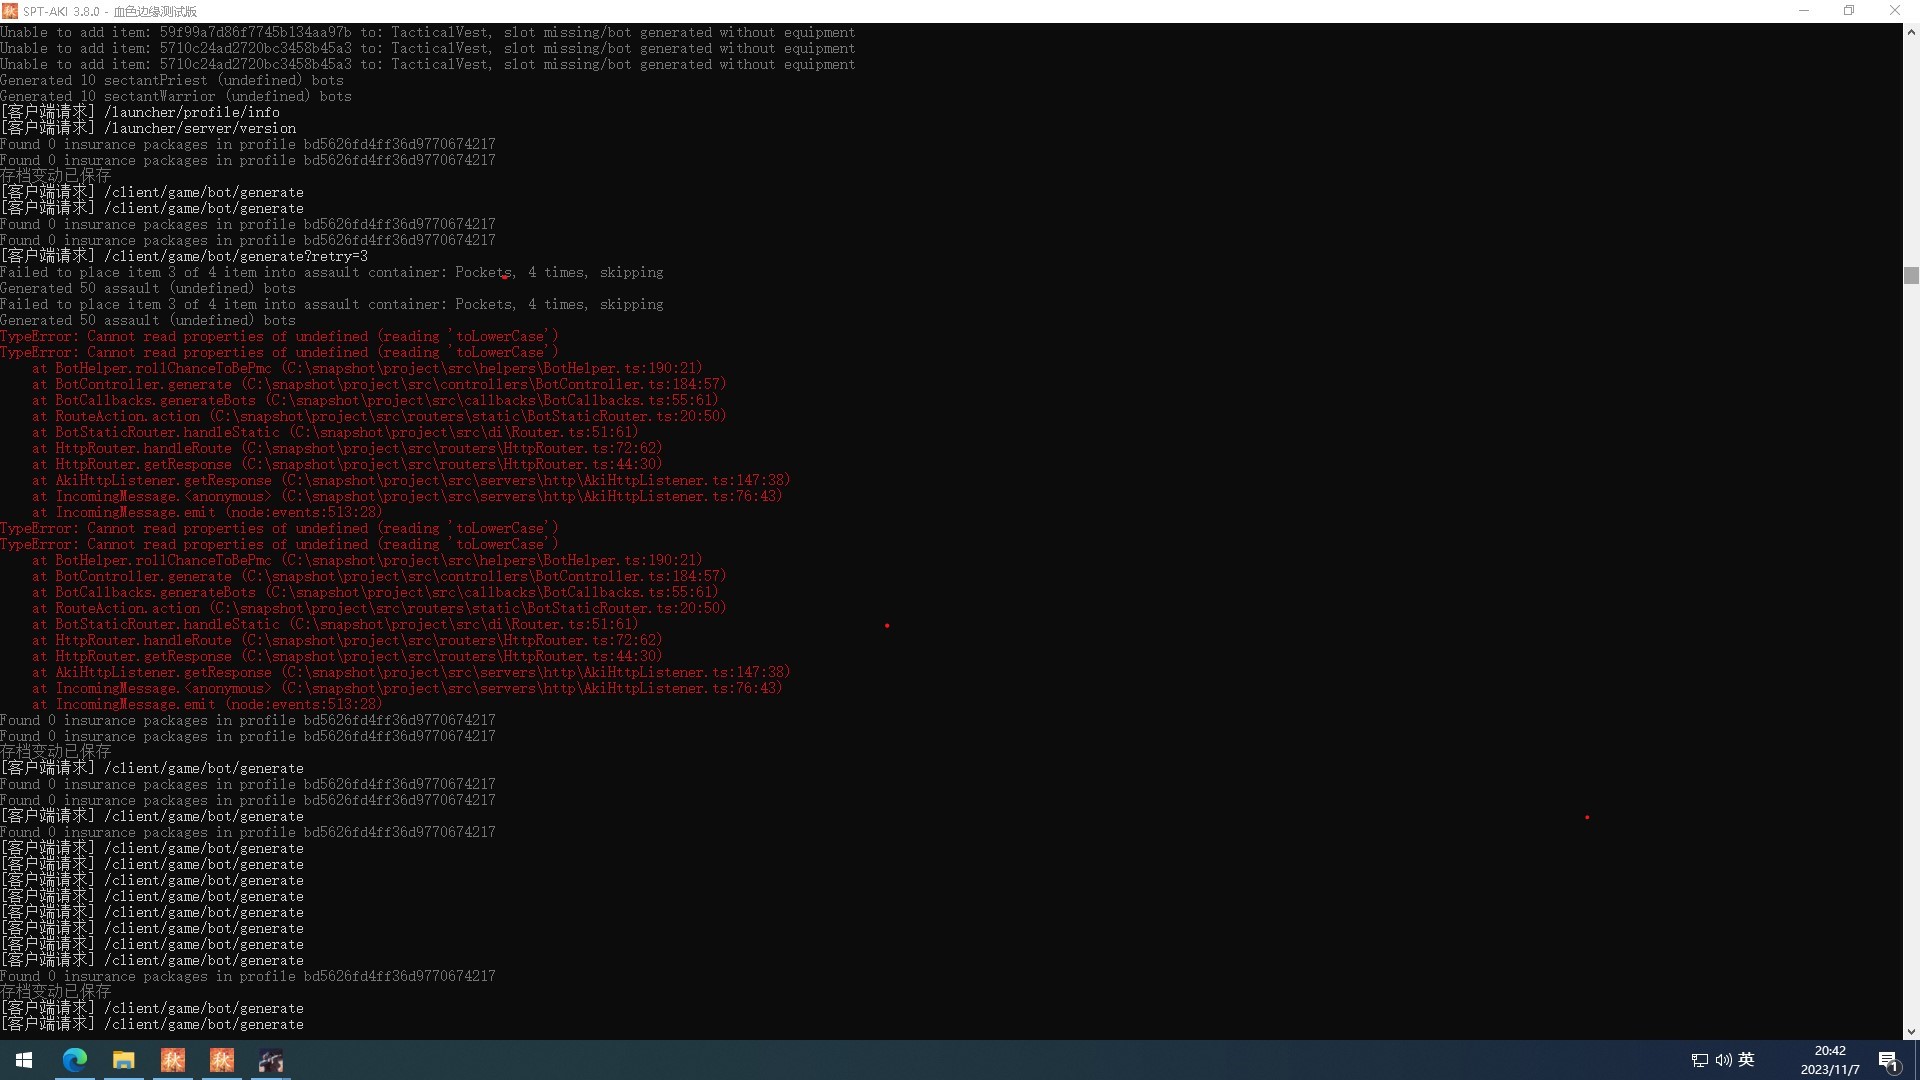Click the console scrollbar up arrow
This screenshot has height=1080, width=1920.
[x=1911, y=32]
